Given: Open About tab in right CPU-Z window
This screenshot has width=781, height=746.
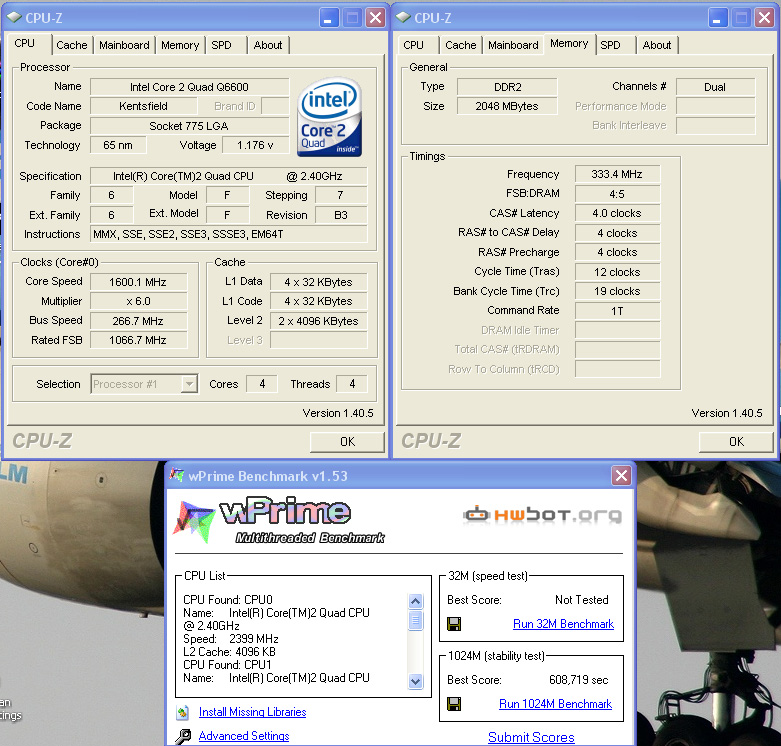Looking at the screenshot, I should coord(657,45).
